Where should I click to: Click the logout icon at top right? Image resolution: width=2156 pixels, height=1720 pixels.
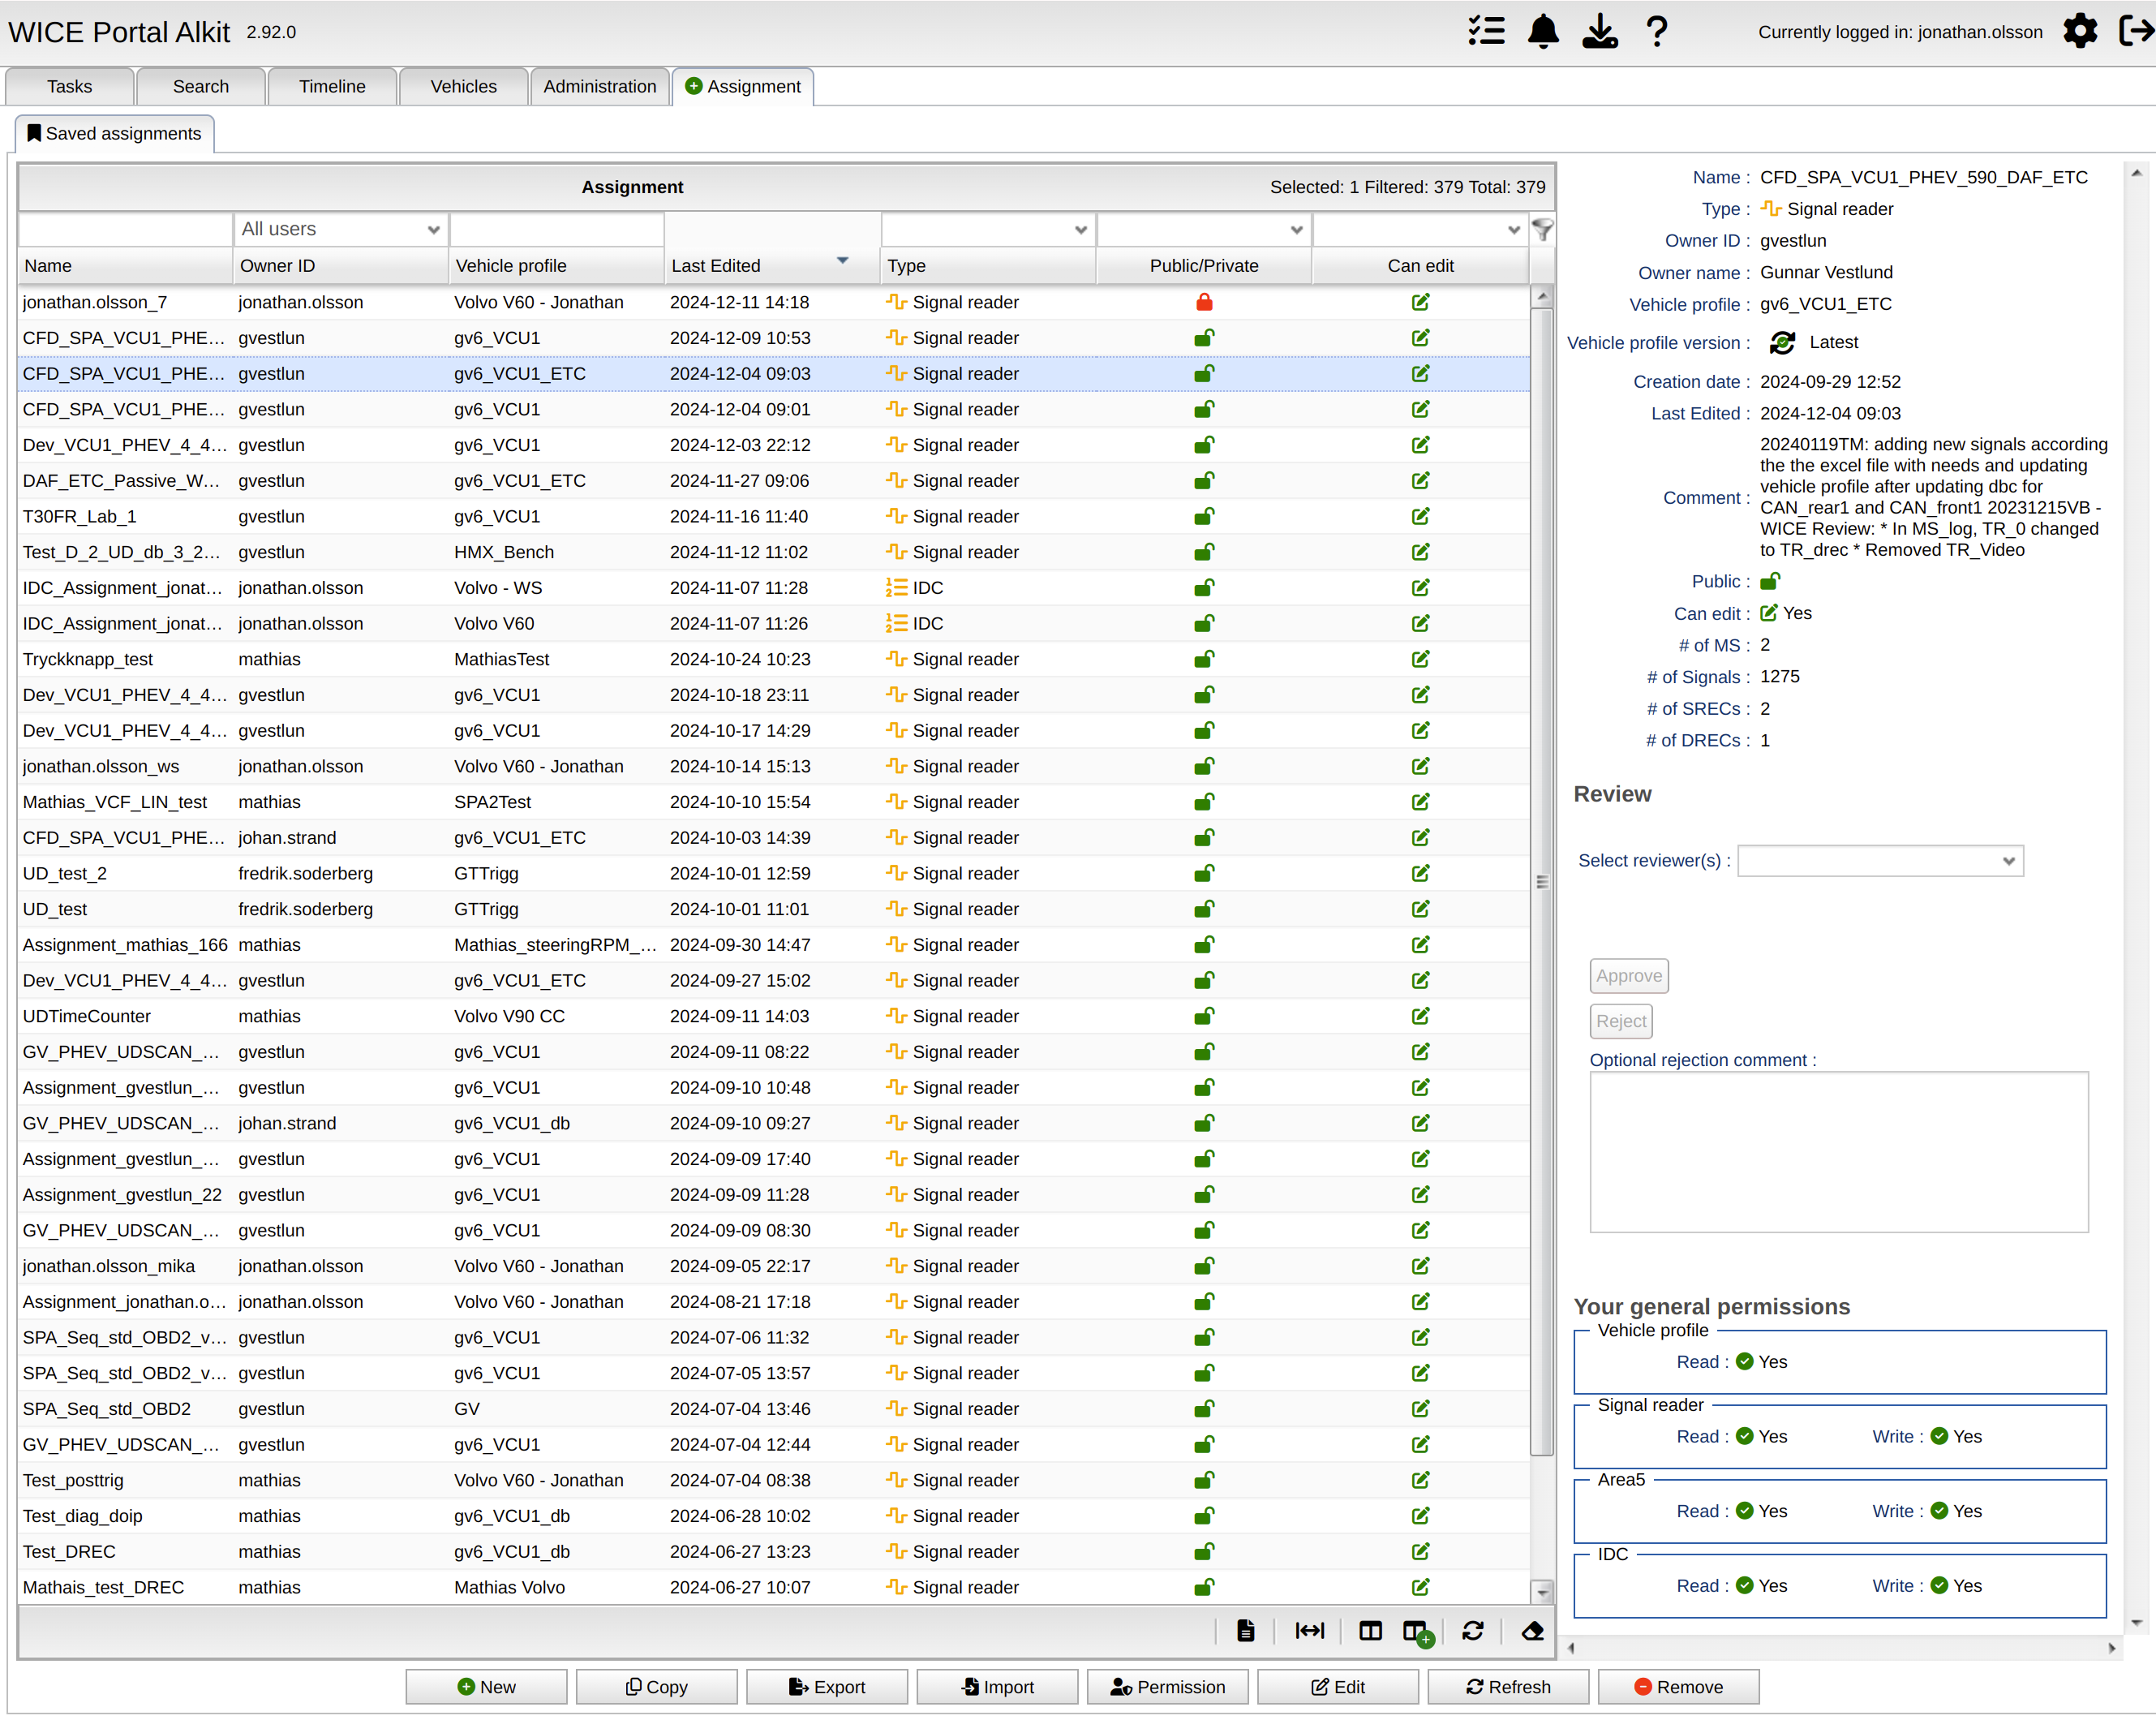coord(2136,31)
